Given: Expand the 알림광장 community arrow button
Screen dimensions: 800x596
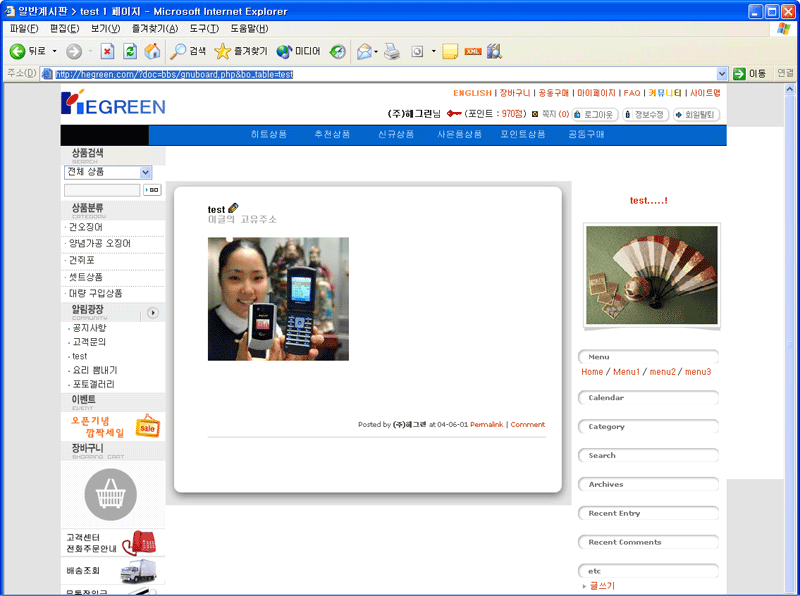Looking at the screenshot, I should (x=153, y=313).
